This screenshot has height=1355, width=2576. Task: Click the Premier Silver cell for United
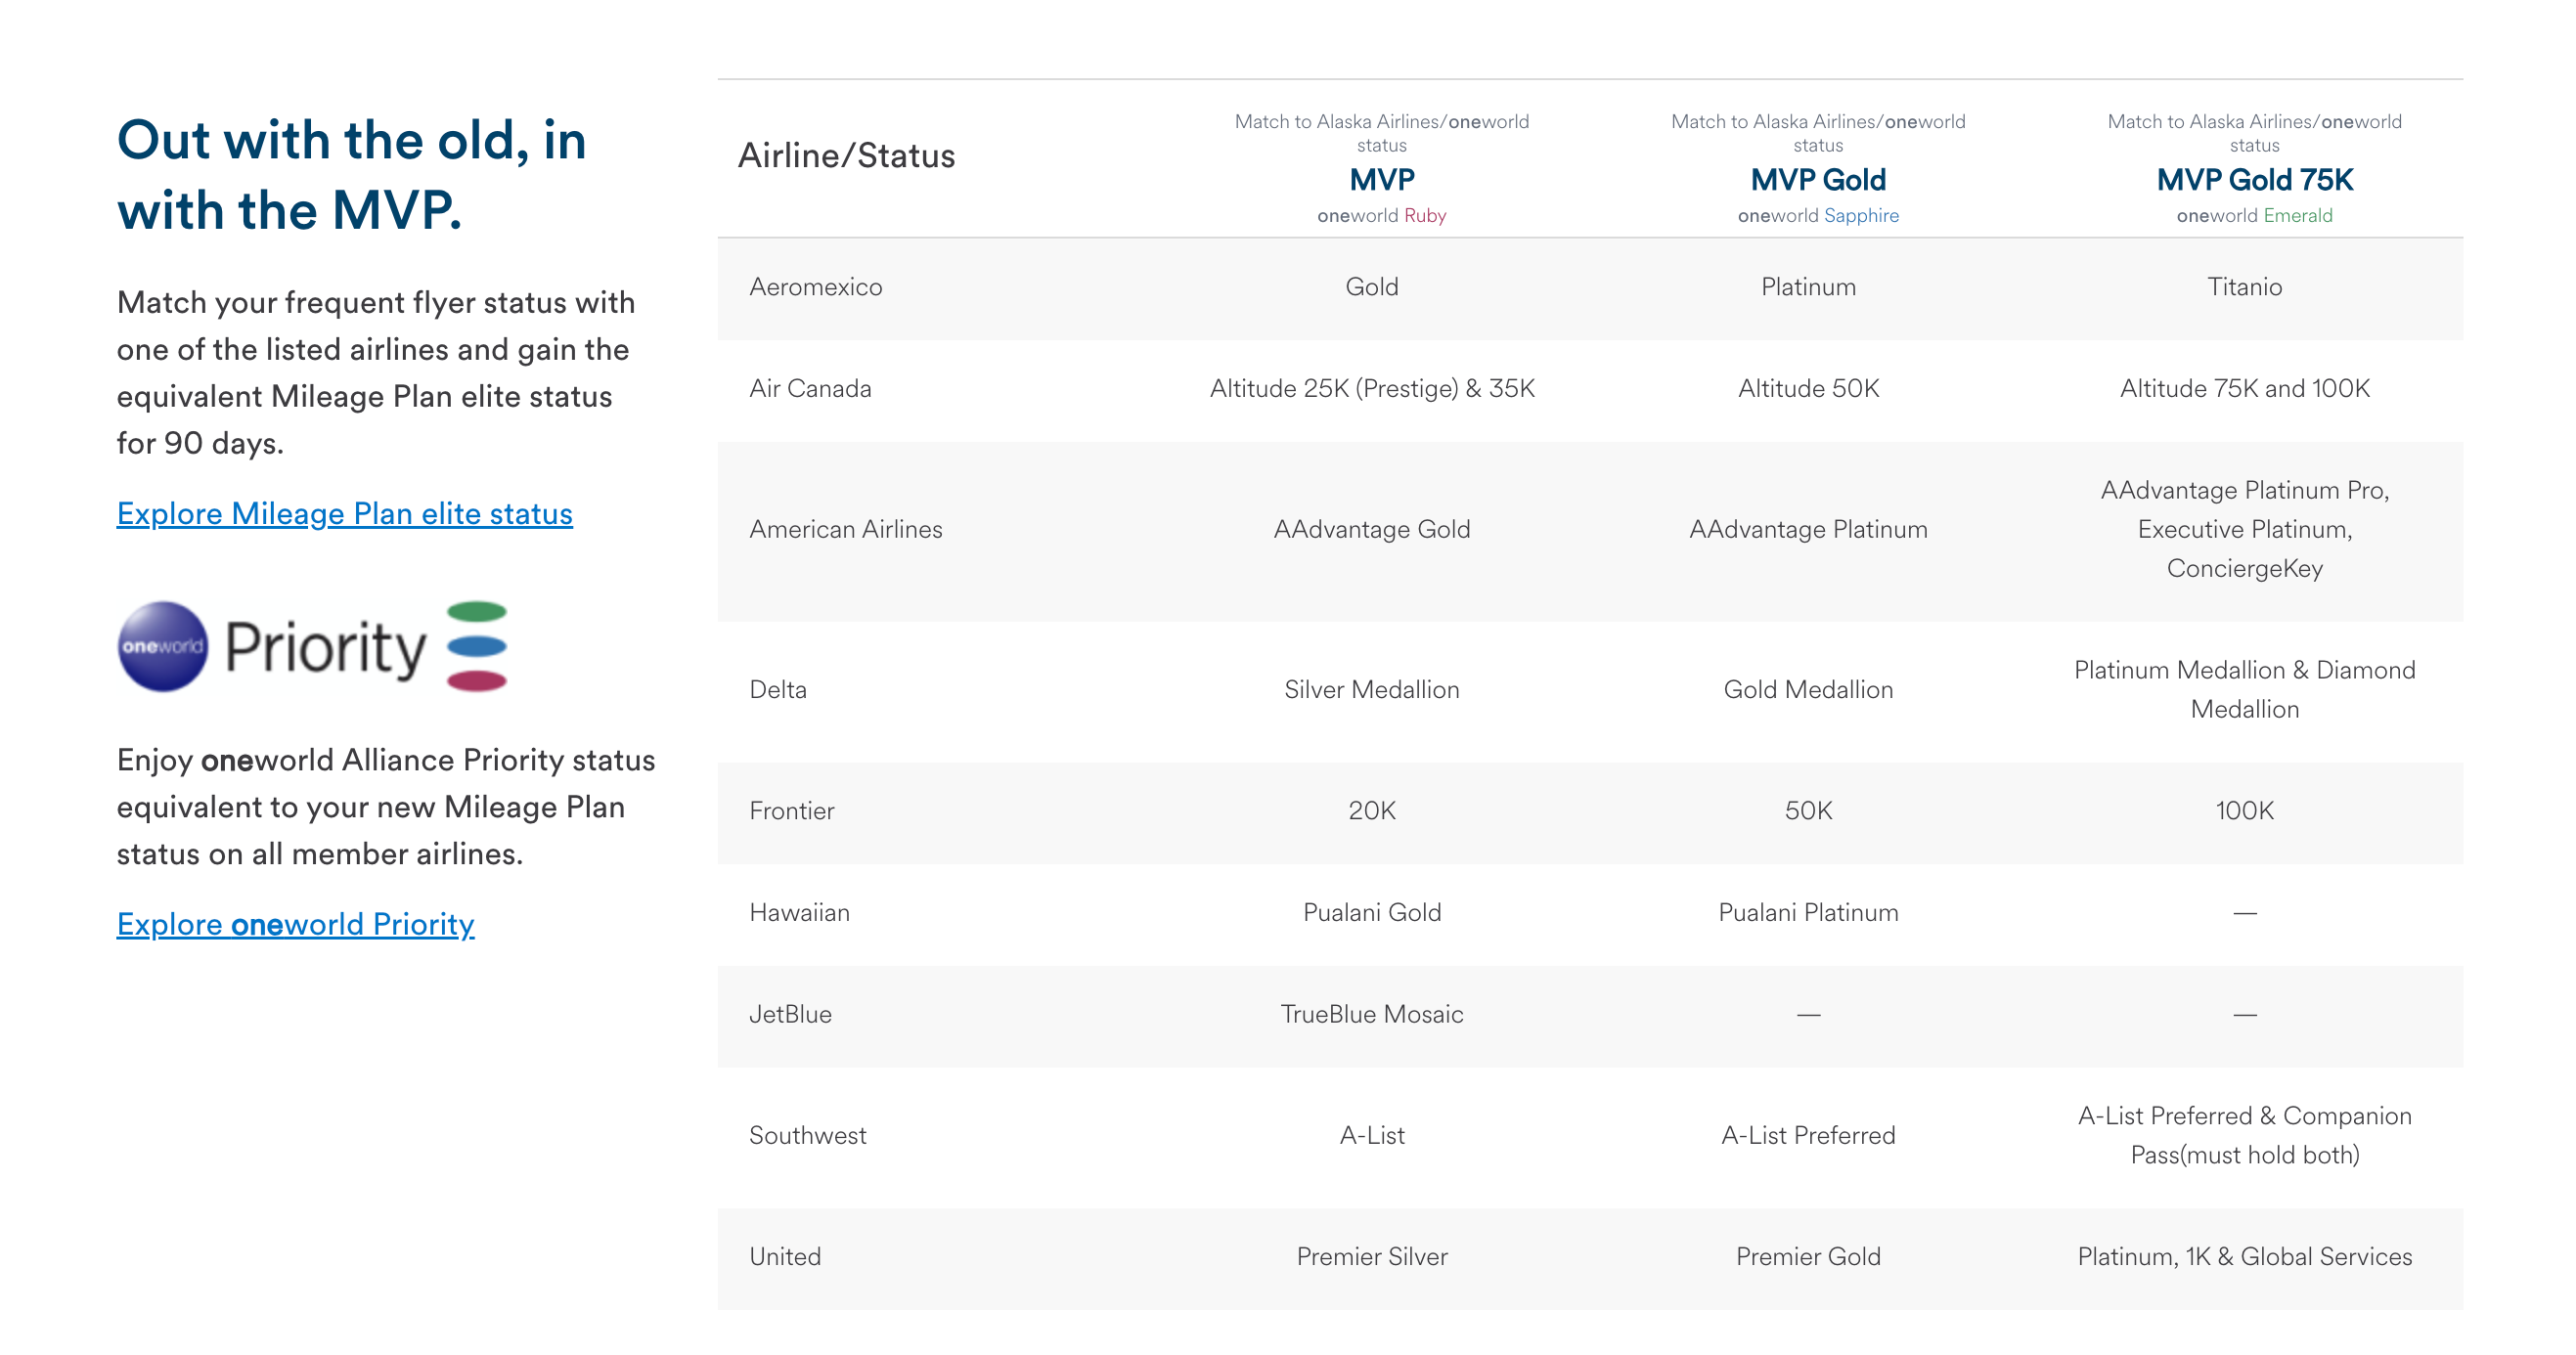[1372, 1256]
